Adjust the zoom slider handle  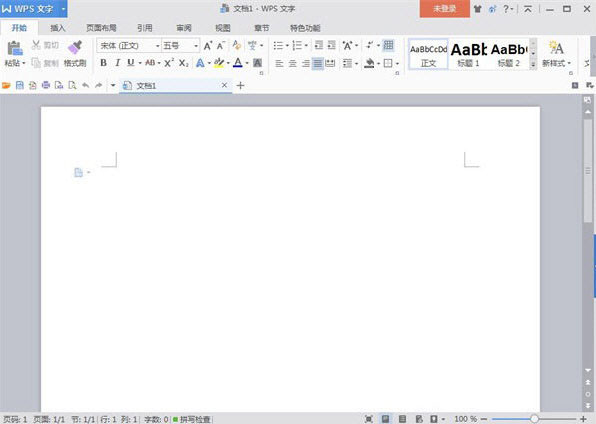[x=534, y=419]
